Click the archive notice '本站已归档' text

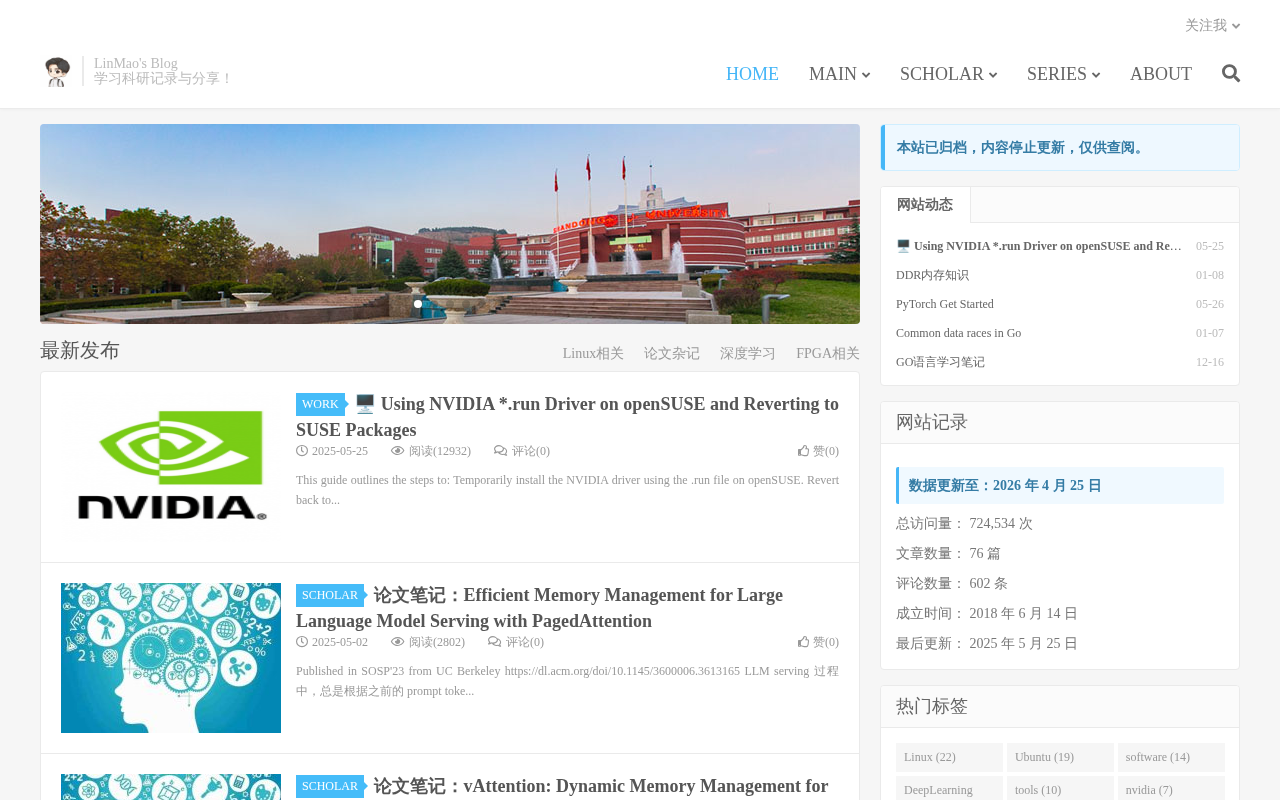pos(1022,148)
